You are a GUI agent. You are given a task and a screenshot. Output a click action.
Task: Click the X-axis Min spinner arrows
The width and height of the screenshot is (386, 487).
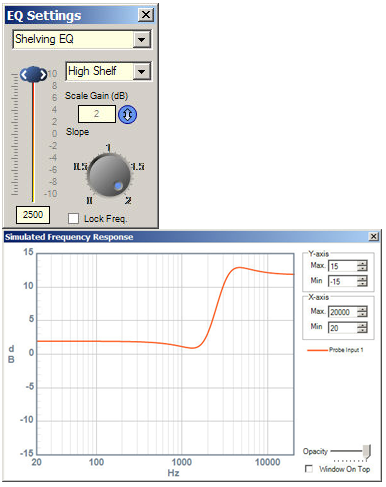(362, 328)
